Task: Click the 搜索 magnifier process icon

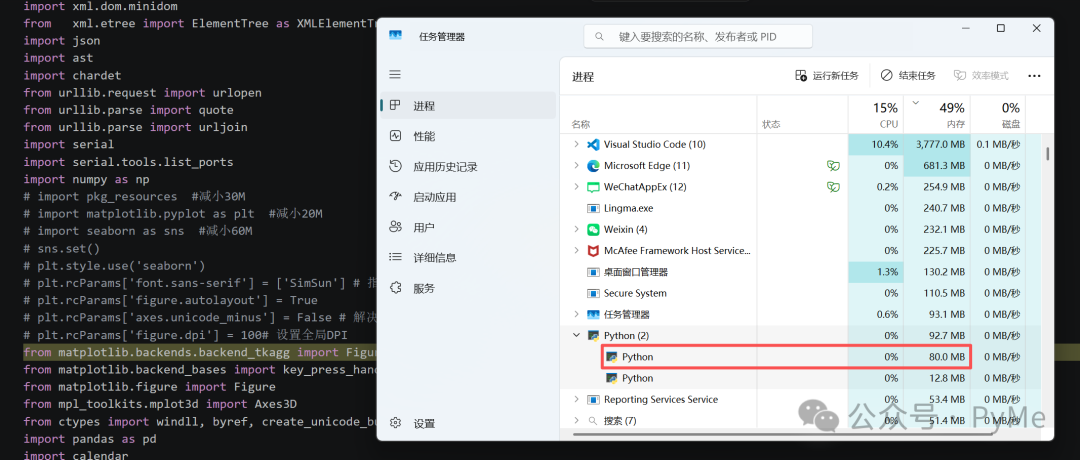Action: tap(593, 420)
